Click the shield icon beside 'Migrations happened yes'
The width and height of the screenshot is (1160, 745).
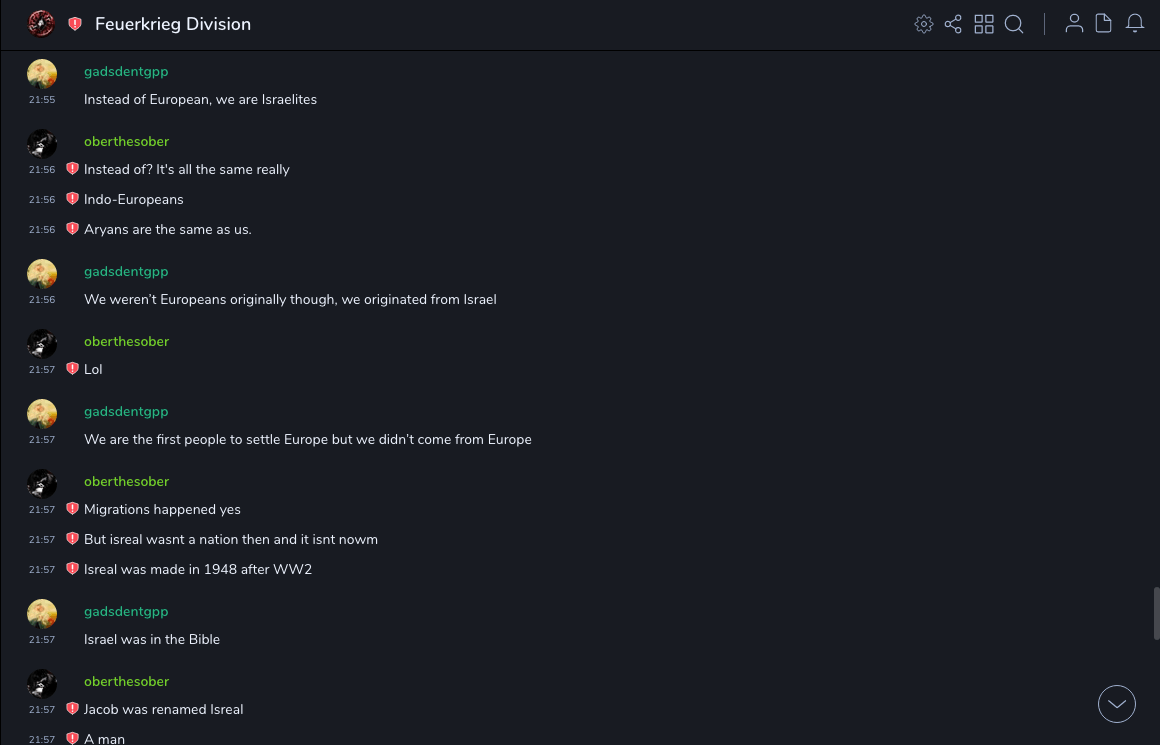point(72,509)
